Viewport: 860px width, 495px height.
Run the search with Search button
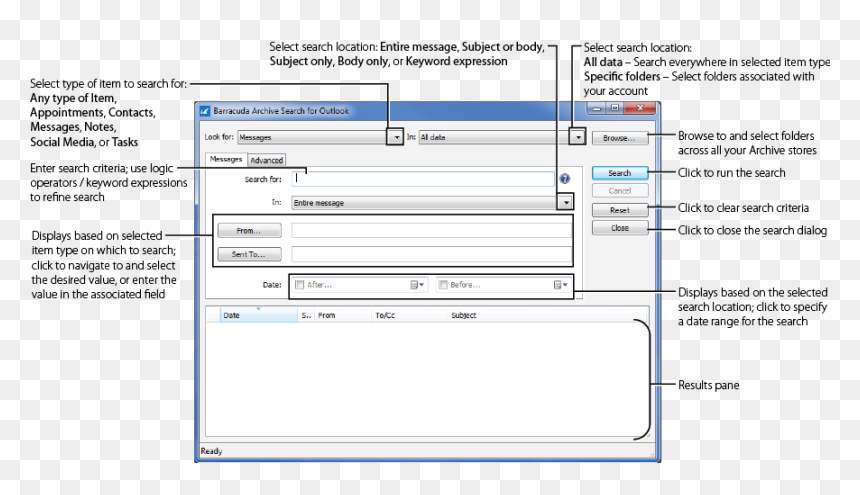[620, 173]
